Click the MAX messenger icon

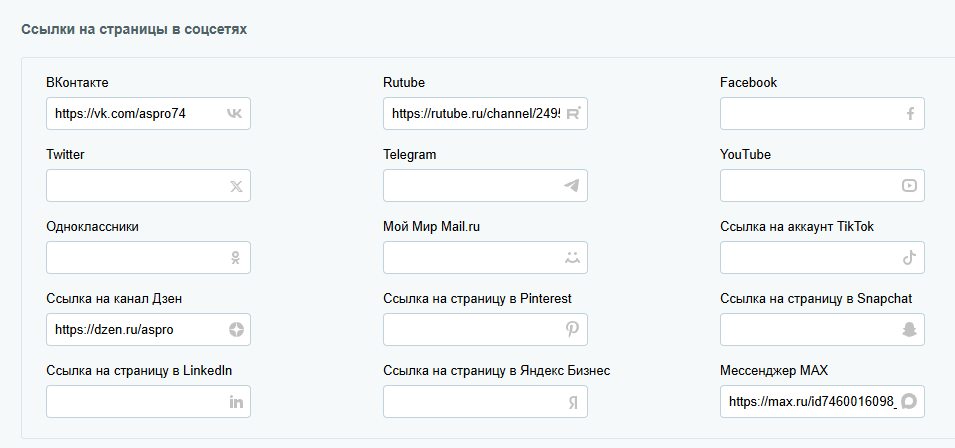pyautogui.click(x=909, y=402)
